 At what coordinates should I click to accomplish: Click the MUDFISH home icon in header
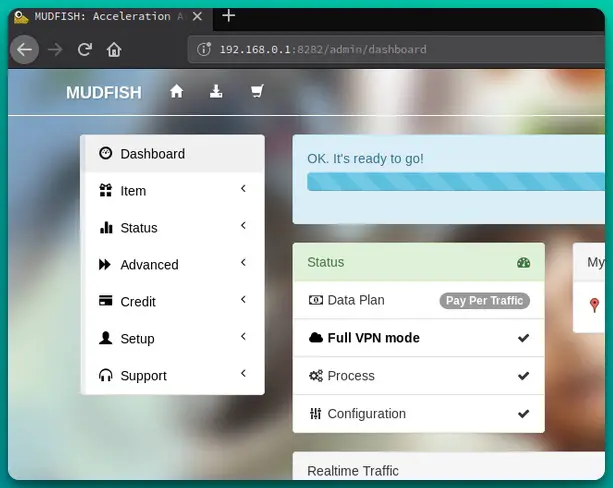(176, 92)
